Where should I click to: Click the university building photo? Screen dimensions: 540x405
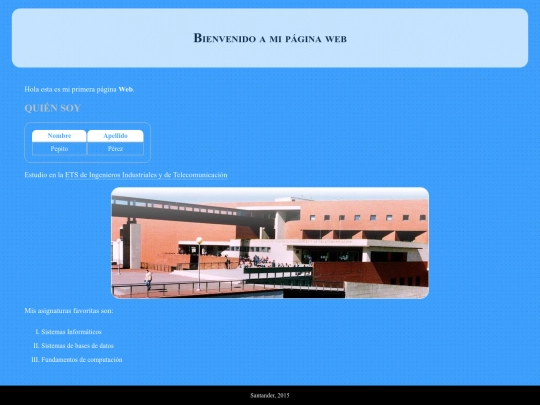(270, 243)
